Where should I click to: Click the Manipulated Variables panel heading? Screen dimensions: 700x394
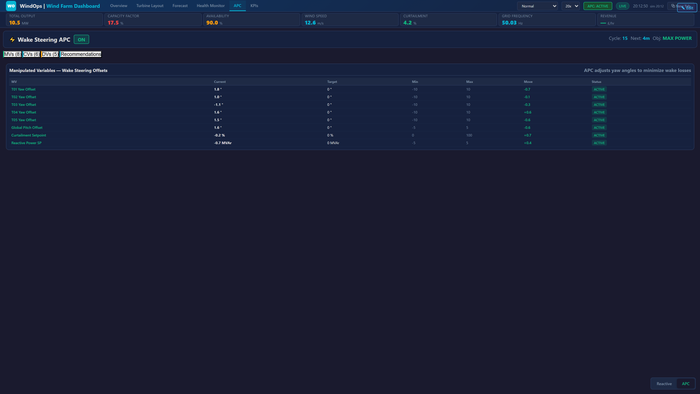58,71
